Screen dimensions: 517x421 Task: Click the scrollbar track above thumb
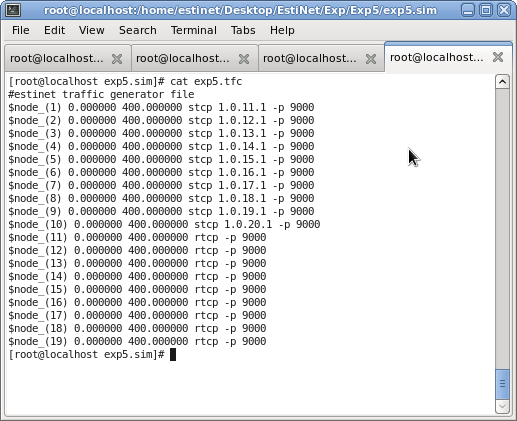point(502,229)
